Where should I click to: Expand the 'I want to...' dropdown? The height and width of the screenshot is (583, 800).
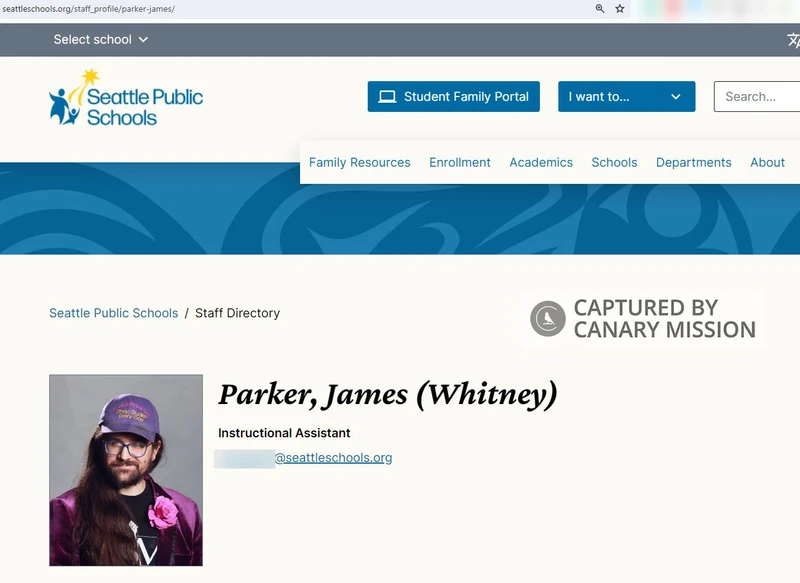point(627,96)
